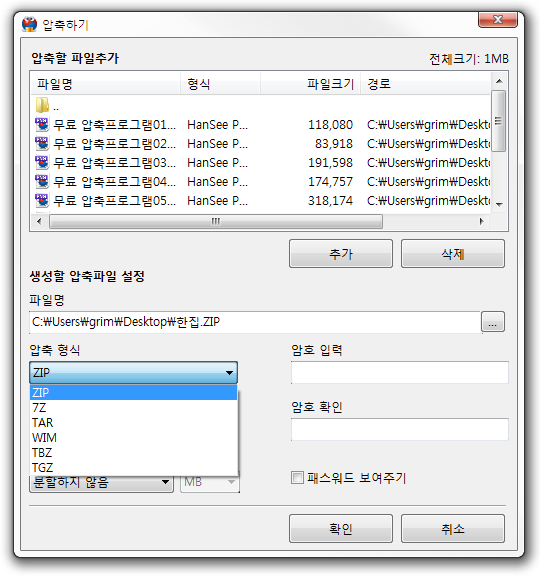
Task: Click the 삭제 button
Action: tap(453, 254)
